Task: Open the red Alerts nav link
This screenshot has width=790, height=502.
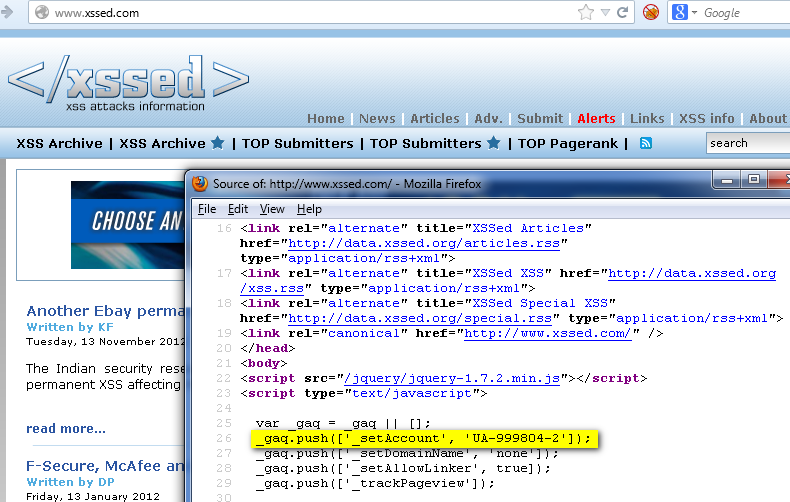Action: 596,118
